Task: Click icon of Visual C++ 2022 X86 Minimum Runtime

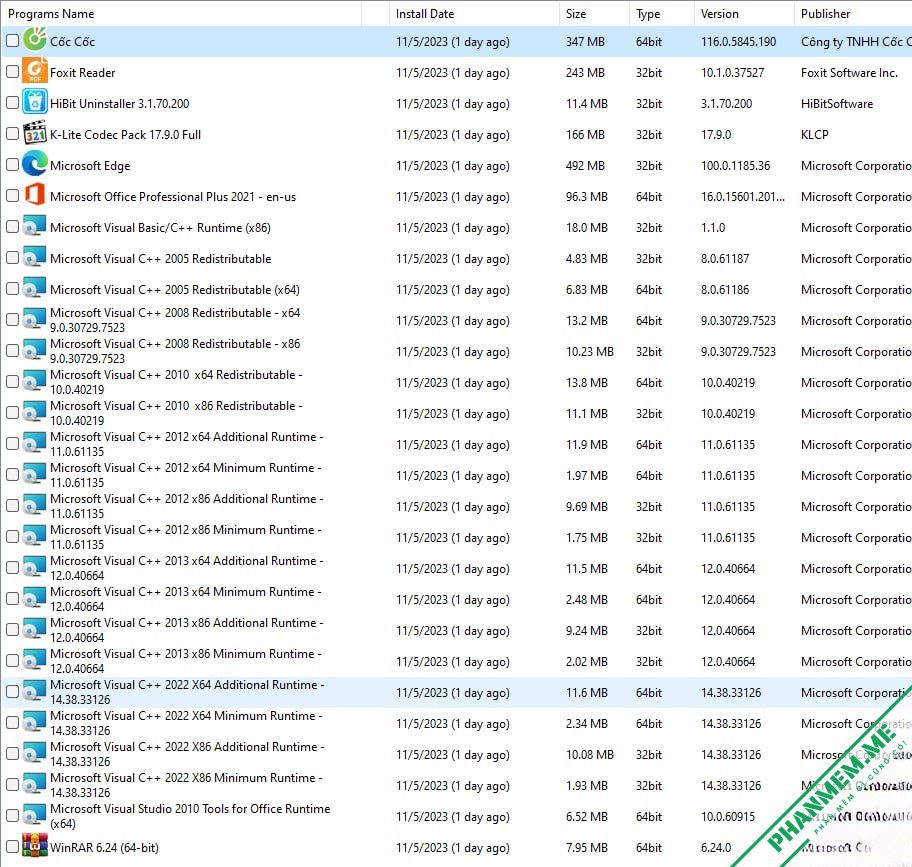Action: (35, 784)
